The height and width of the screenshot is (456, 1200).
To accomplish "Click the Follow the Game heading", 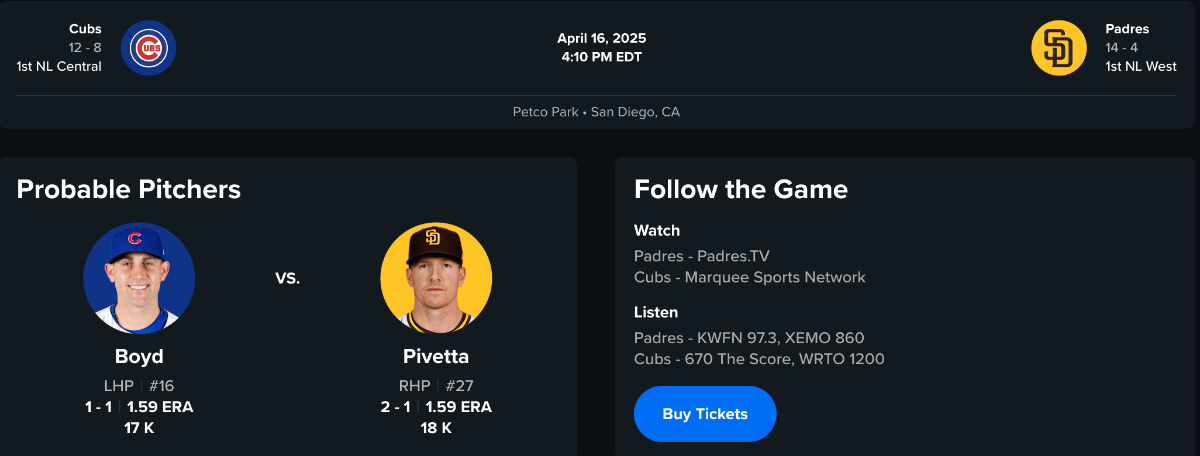I will [x=741, y=189].
